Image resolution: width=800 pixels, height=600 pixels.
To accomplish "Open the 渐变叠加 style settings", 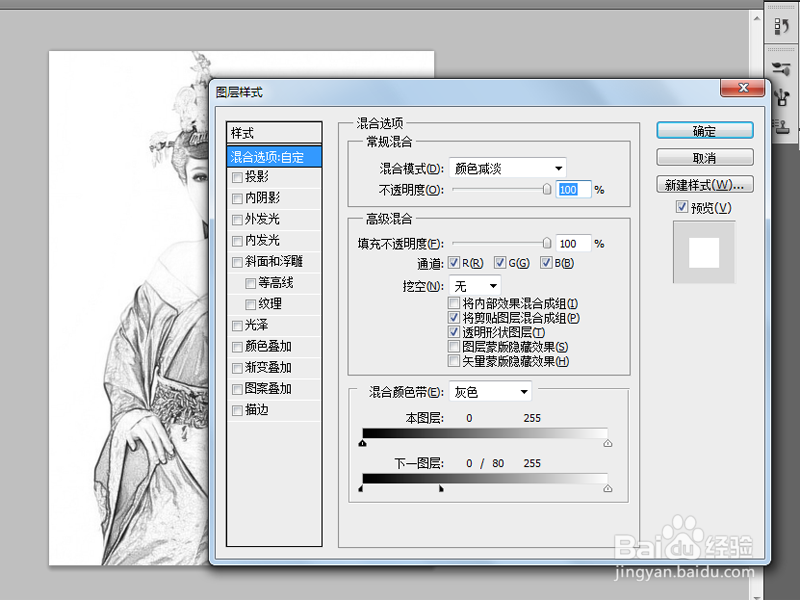I will (268, 367).
